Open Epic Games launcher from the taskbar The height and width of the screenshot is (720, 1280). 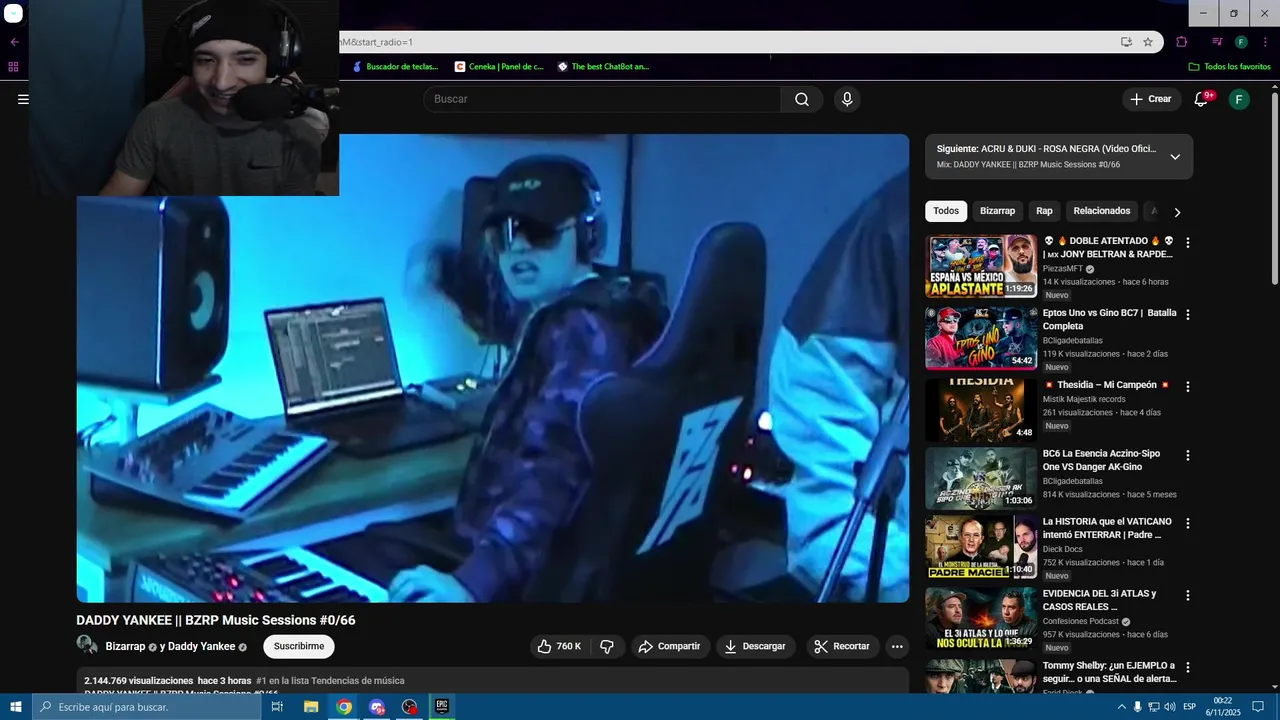pyautogui.click(x=442, y=707)
